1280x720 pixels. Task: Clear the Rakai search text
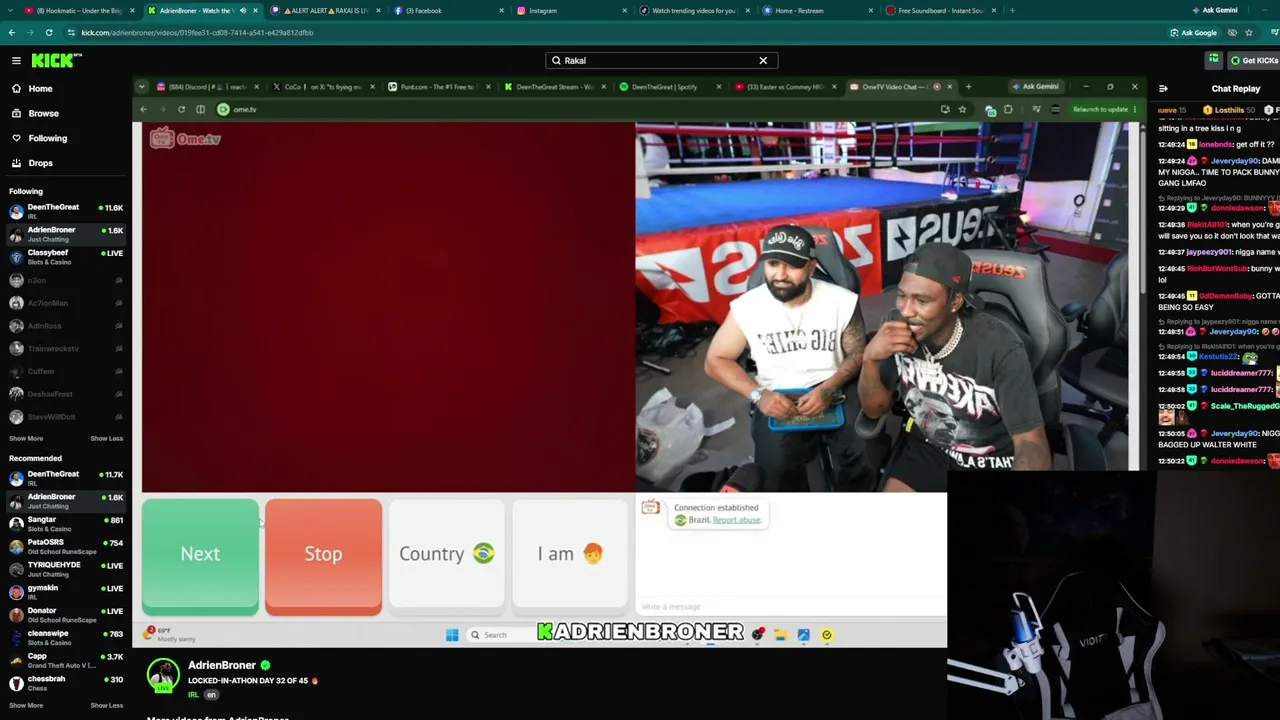click(763, 61)
